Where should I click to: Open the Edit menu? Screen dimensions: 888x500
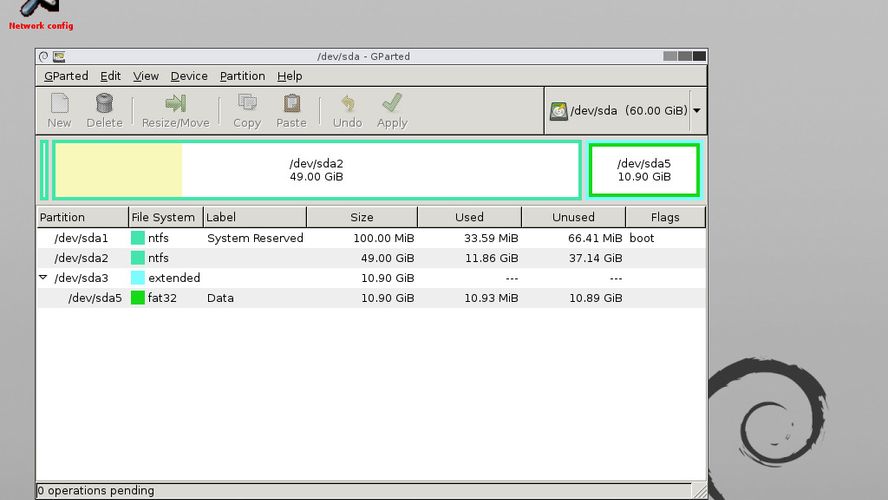pos(110,76)
